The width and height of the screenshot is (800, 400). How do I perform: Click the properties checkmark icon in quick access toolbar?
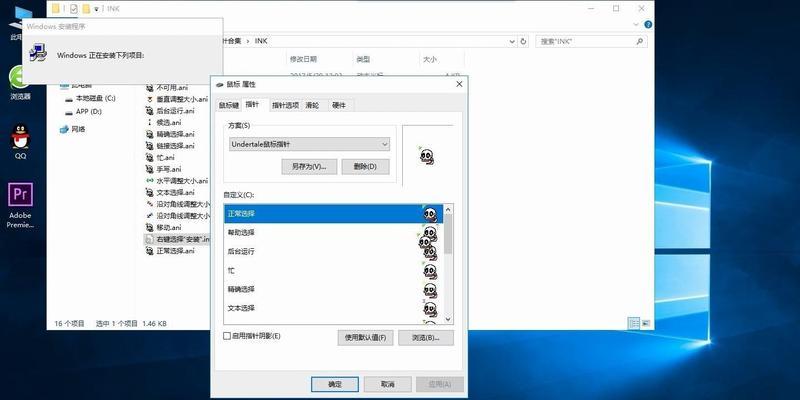pyautogui.click(x=74, y=8)
